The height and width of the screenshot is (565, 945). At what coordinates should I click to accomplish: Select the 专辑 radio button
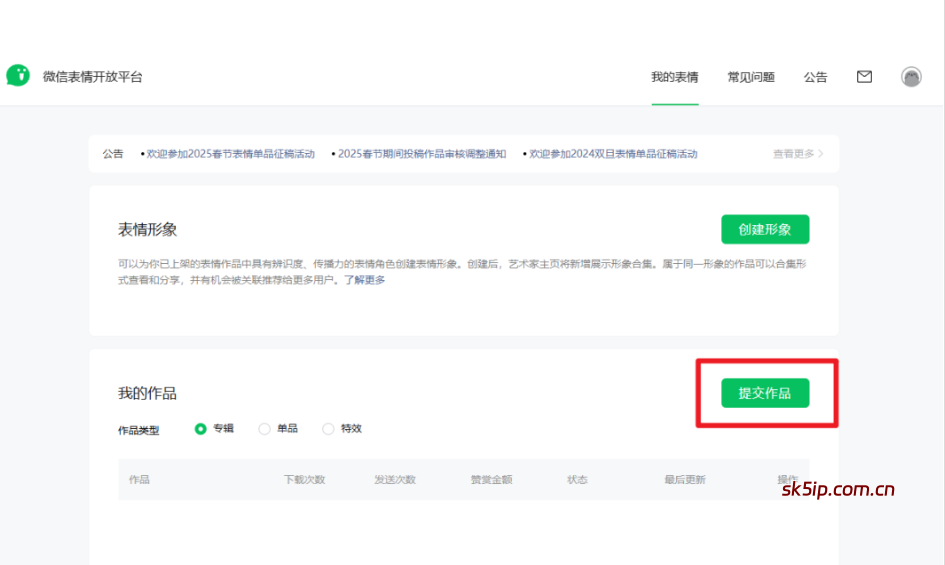click(201, 429)
